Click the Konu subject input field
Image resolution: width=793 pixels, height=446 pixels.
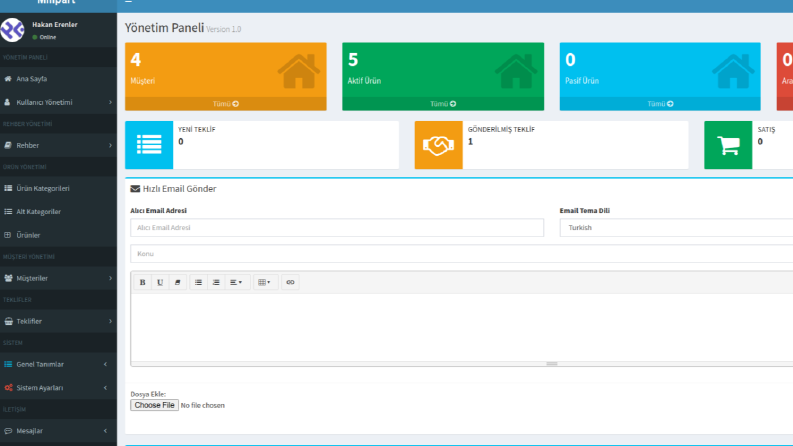(461, 253)
